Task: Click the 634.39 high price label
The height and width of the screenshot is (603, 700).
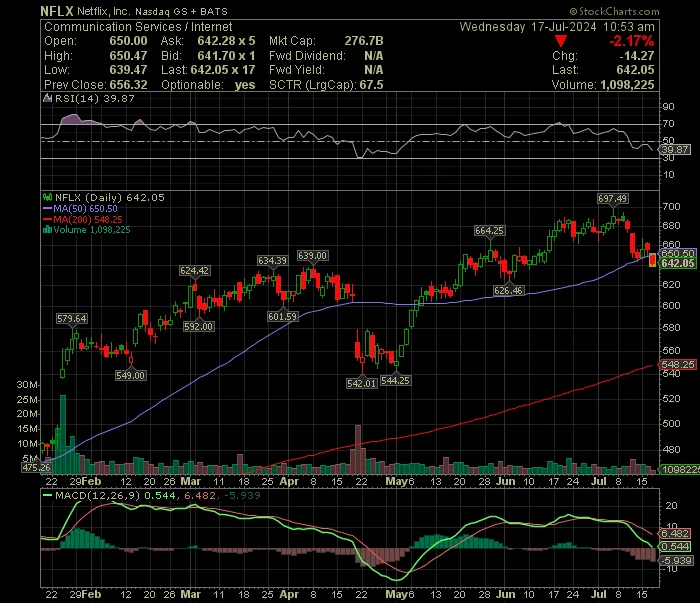Action: click(272, 260)
